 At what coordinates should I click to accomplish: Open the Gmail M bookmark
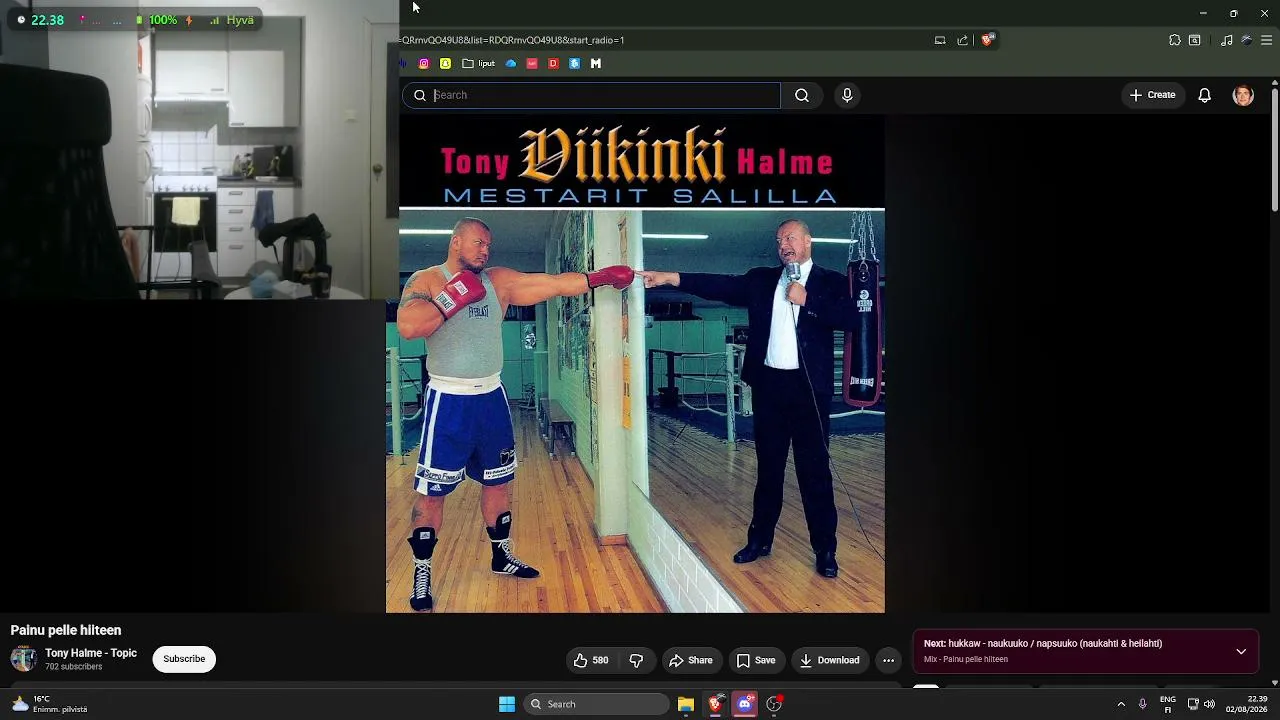pyautogui.click(x=596, y=63)
